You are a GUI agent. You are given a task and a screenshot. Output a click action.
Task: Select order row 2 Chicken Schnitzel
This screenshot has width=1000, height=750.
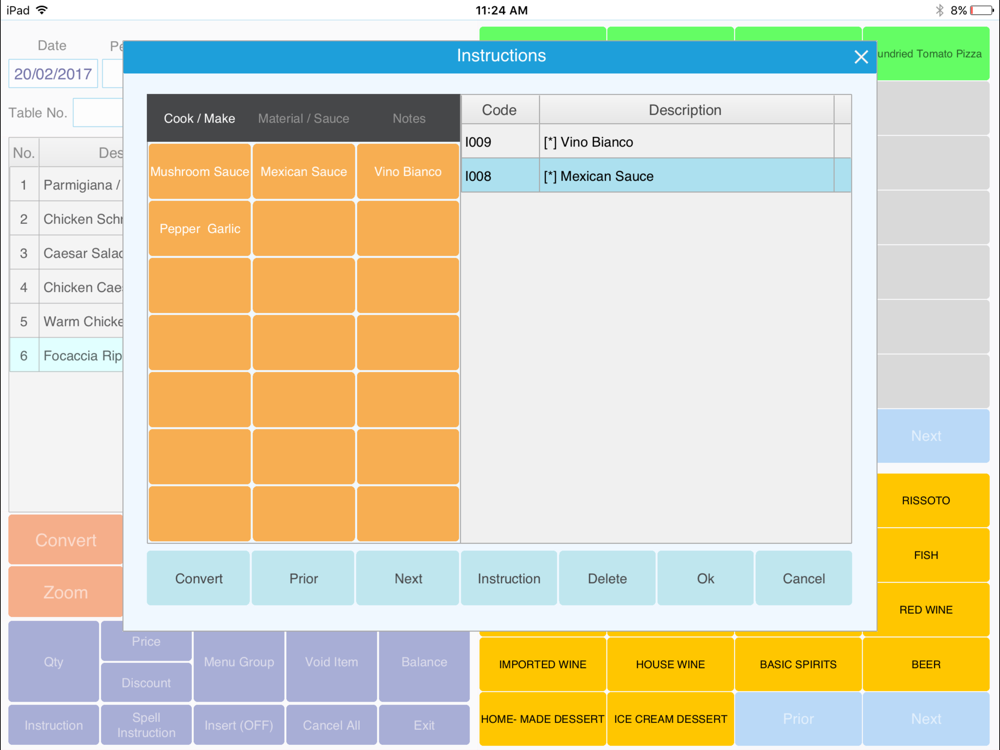[66, 219]
